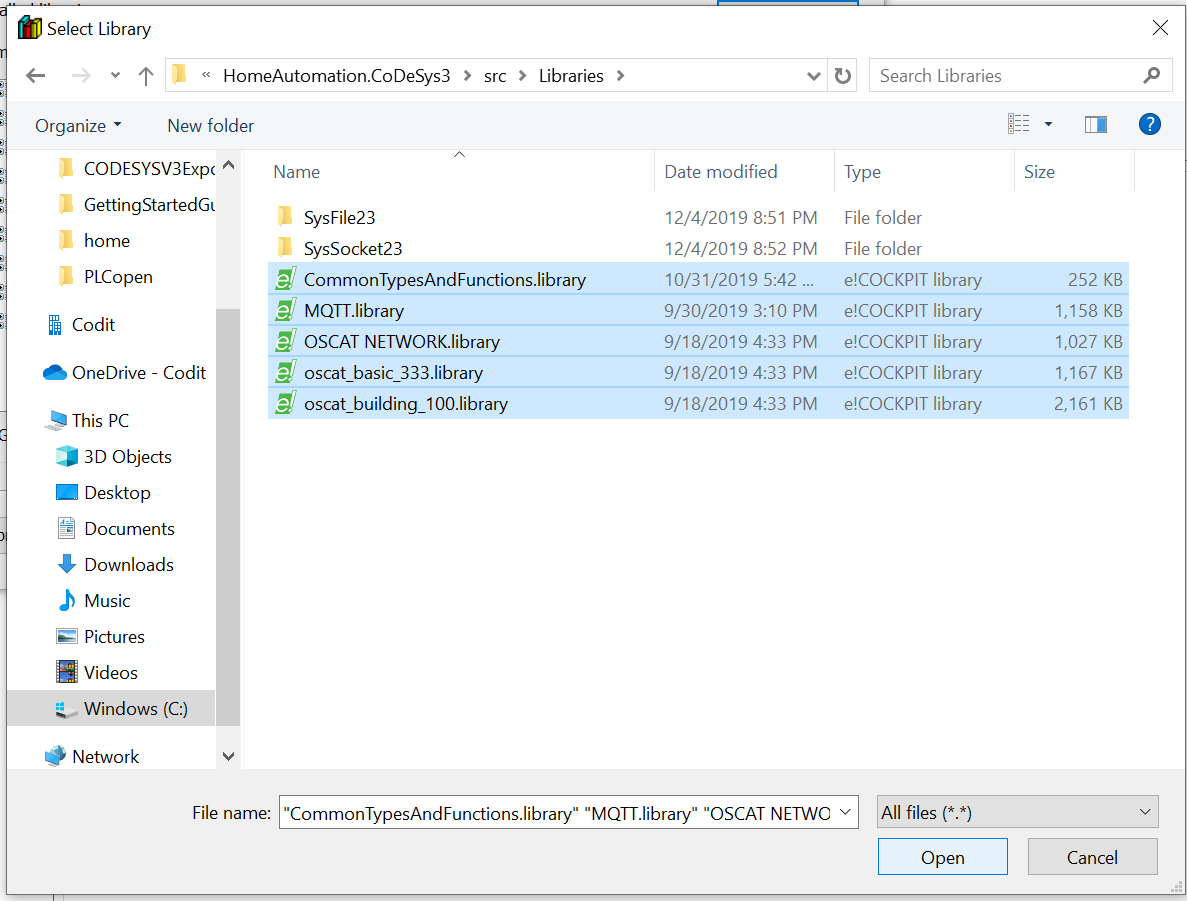Go up one folder level
The height and width of the screenshot is (901, 1187).
(x=145, y=76)
